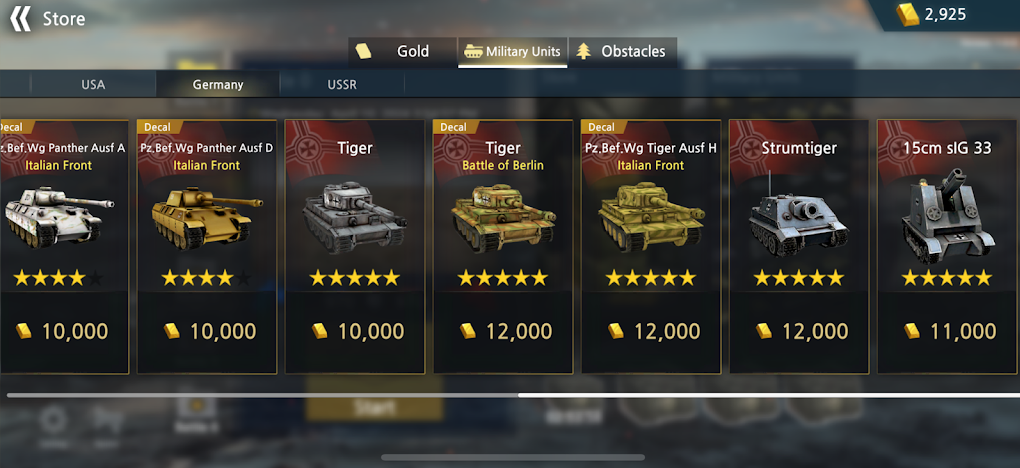Switch to the USA nation tab
1020x468 pixels.
(x=93, y=85)
